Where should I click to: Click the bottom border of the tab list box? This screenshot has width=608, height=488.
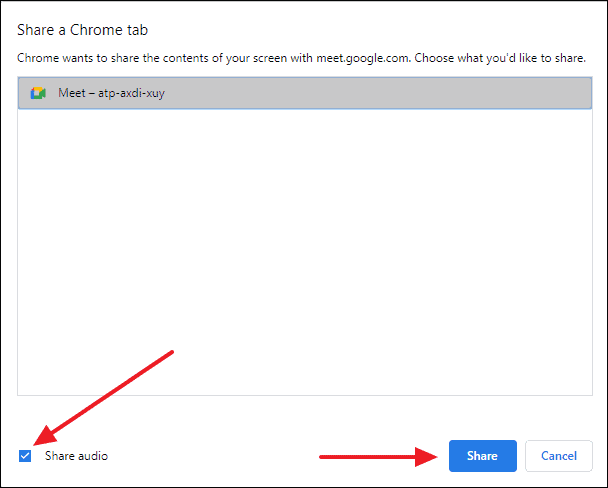click(305, 395)
